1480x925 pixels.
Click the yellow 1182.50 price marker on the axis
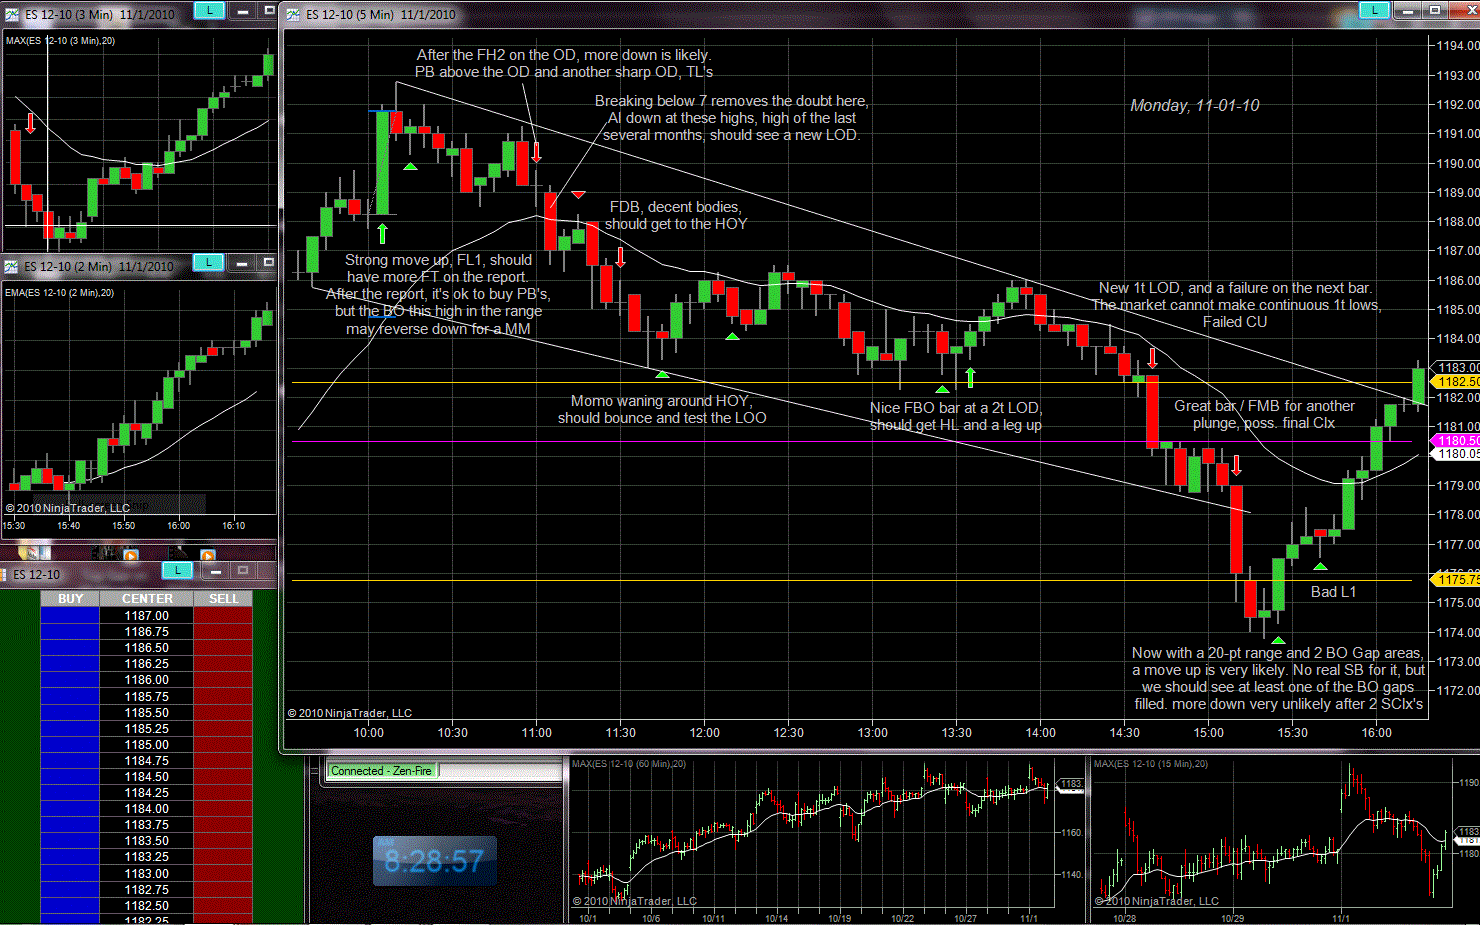(x=1456, y=382)
